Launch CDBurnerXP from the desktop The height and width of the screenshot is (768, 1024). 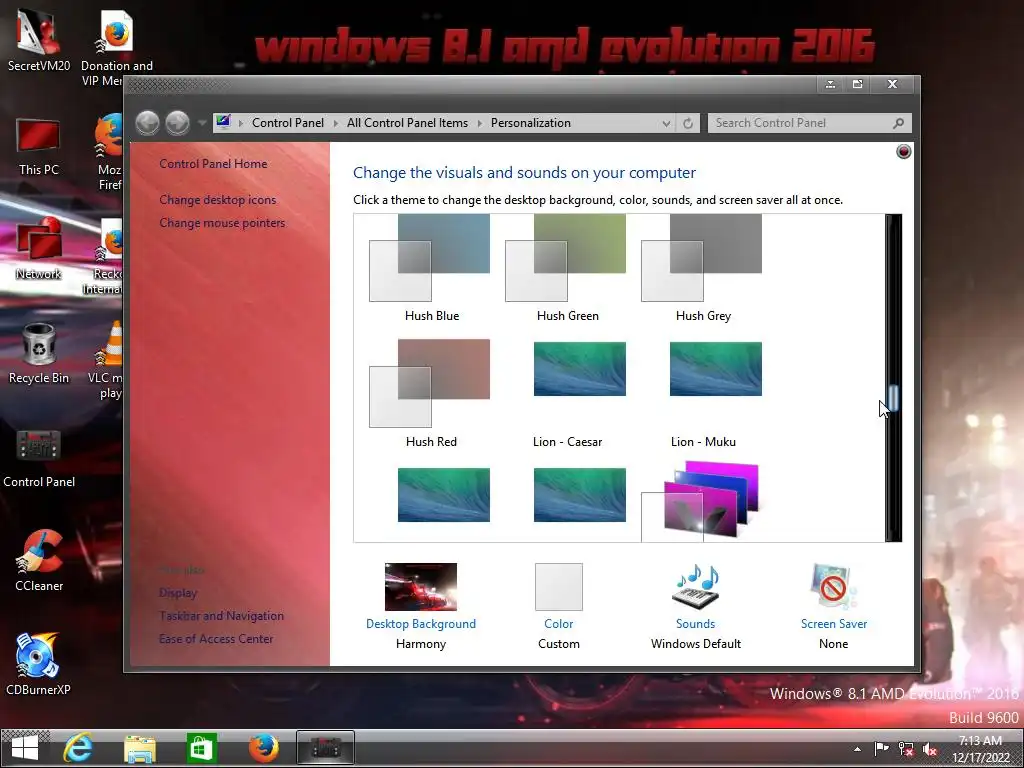39,664
